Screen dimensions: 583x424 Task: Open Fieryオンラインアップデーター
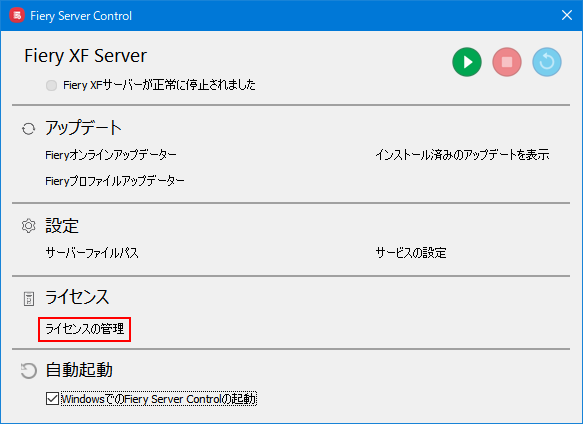click(x=111, y=155)
